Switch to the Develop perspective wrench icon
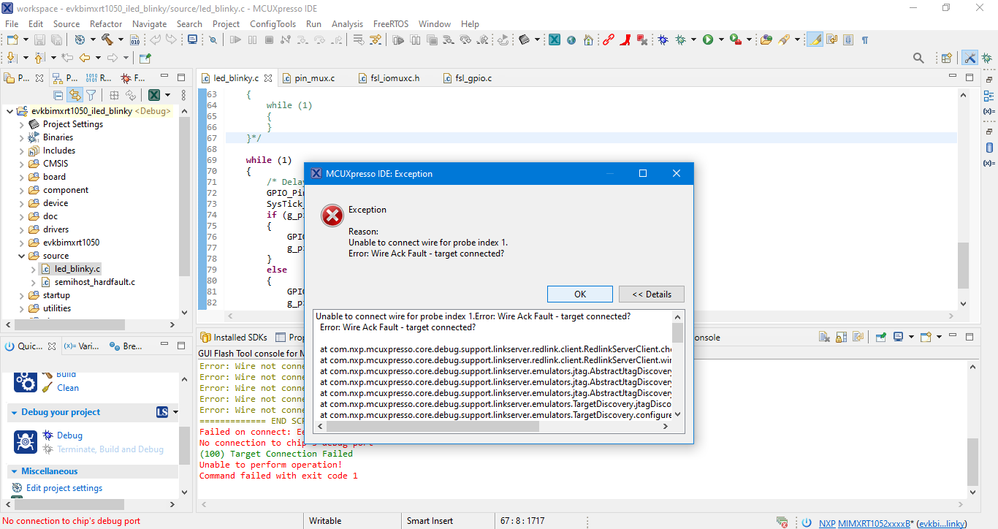Screen dimensions: 998x529 pyautogui.click(x=970, y=58)
